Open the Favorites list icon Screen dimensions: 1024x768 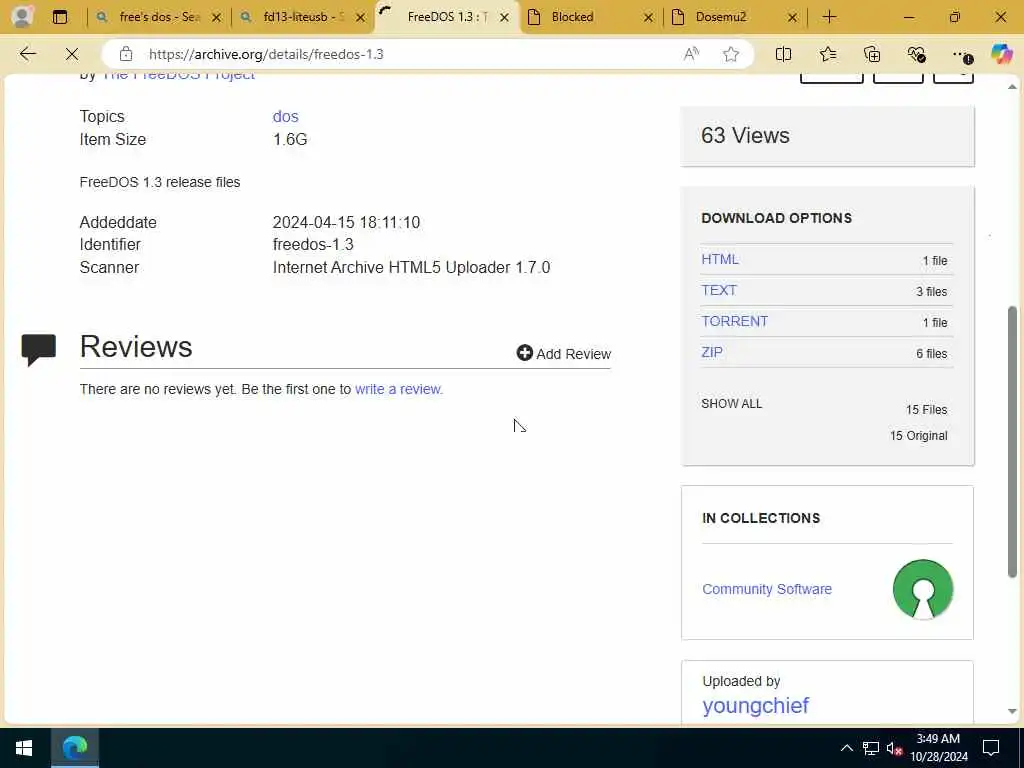(x=827, y=54)
